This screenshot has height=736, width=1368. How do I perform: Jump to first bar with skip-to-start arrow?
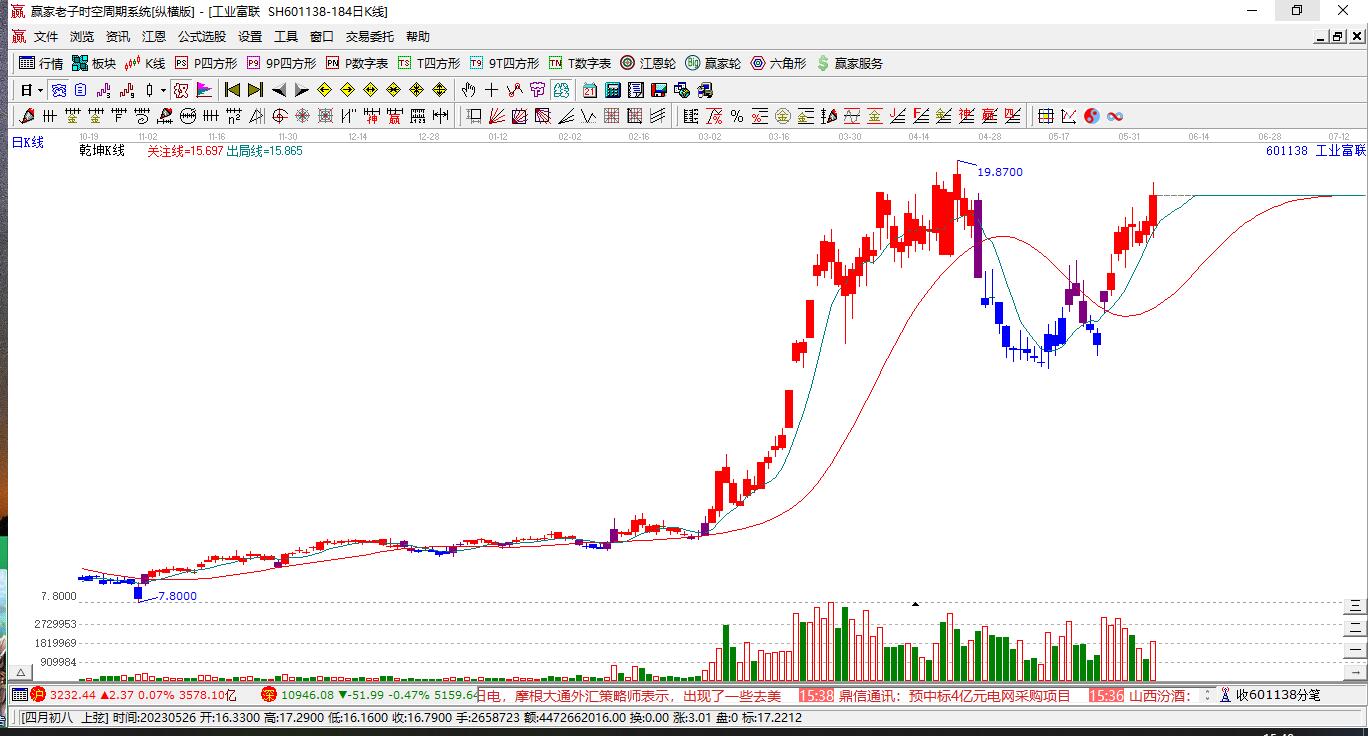[x=232, y=90]
